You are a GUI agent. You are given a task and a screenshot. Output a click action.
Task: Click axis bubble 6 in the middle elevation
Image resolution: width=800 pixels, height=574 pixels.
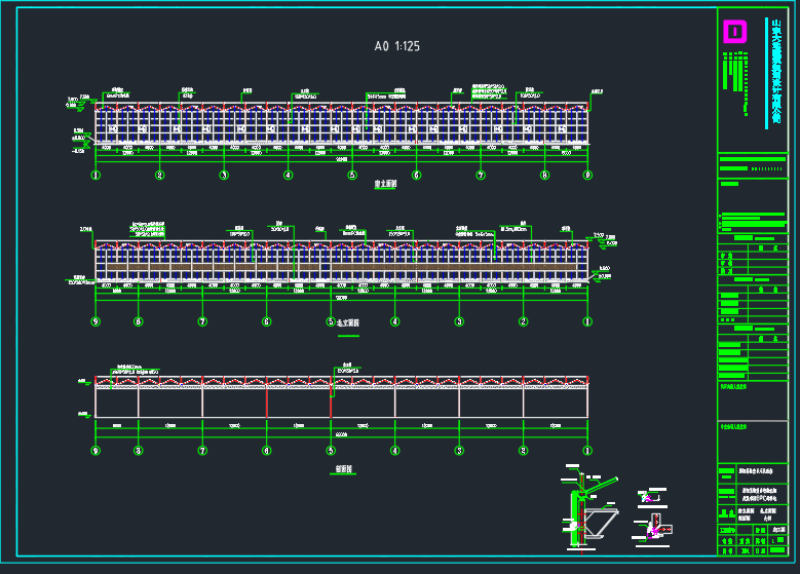266,322
